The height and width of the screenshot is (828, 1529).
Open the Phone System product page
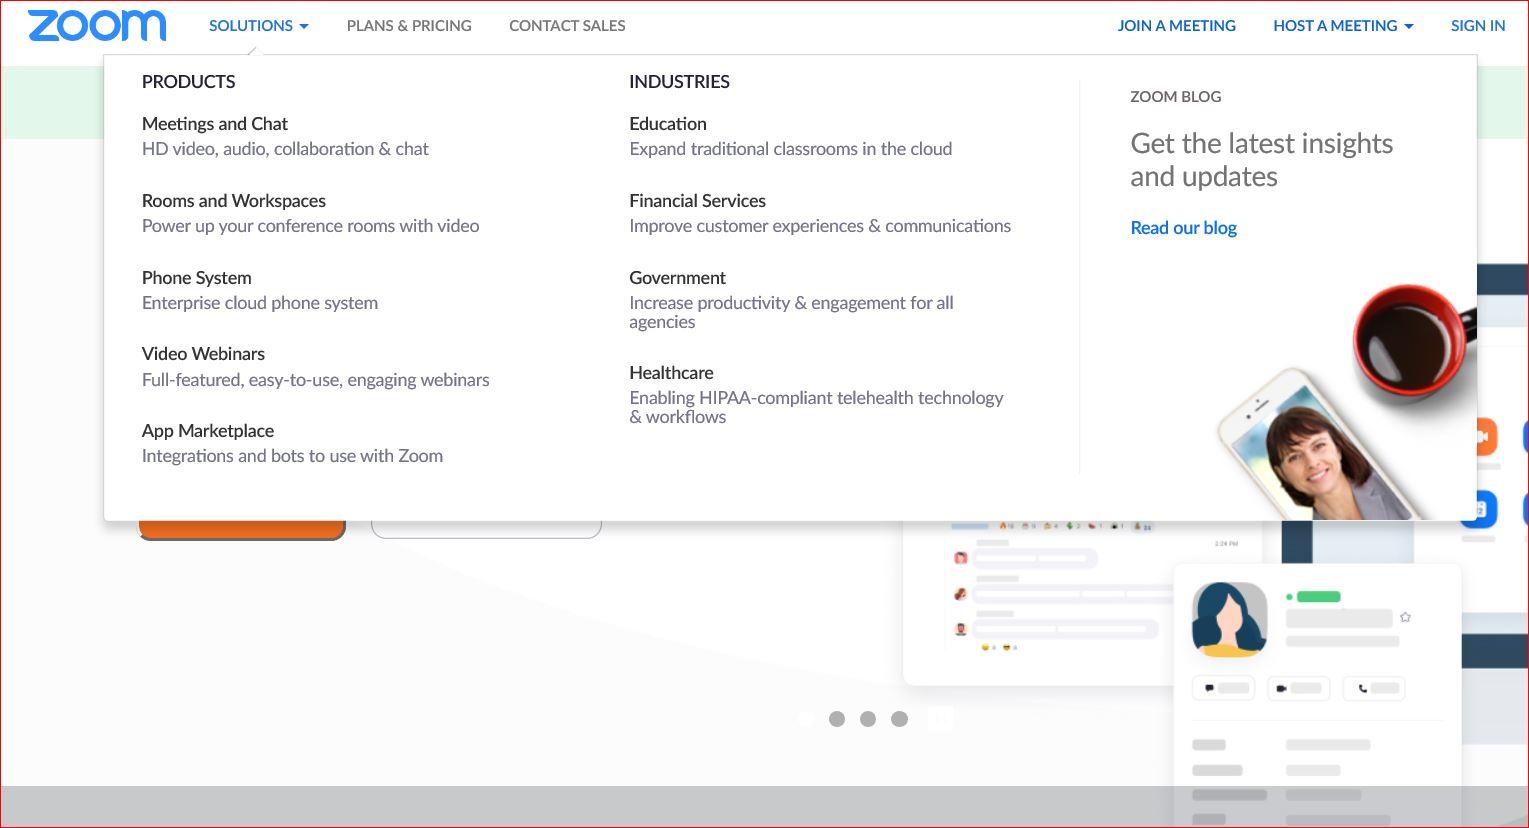197,278
